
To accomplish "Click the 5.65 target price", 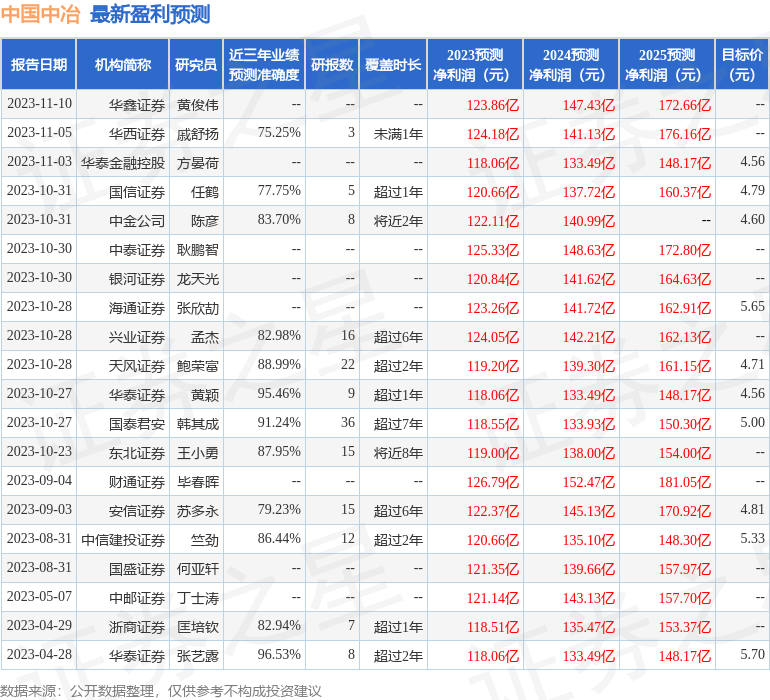I will [x=752, y=307].
